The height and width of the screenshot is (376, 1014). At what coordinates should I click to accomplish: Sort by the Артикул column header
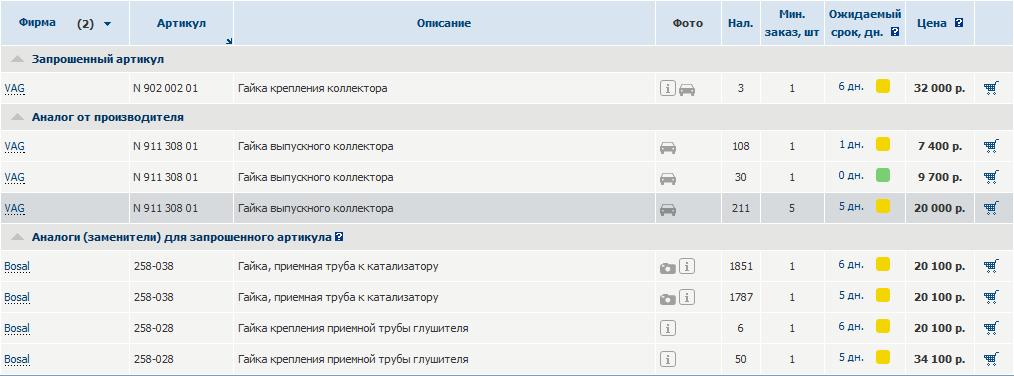click(181, 23)
